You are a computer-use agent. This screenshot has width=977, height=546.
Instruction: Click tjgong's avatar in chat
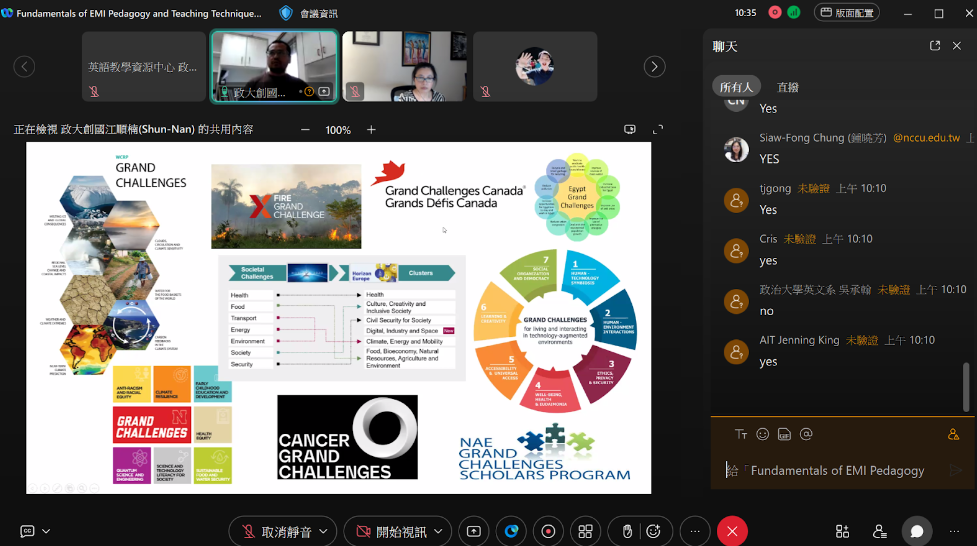coord(736,200)
